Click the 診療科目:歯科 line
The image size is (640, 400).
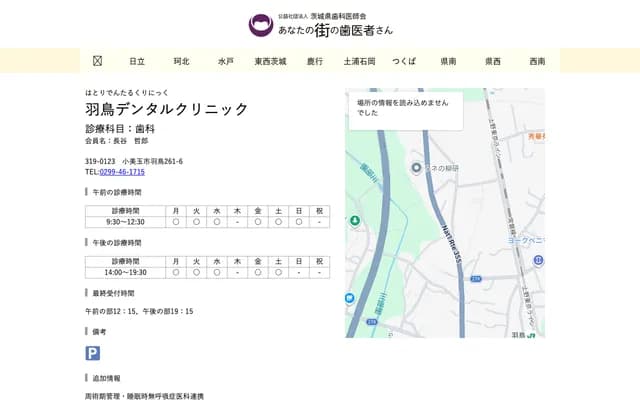click(x=120, y=129)
